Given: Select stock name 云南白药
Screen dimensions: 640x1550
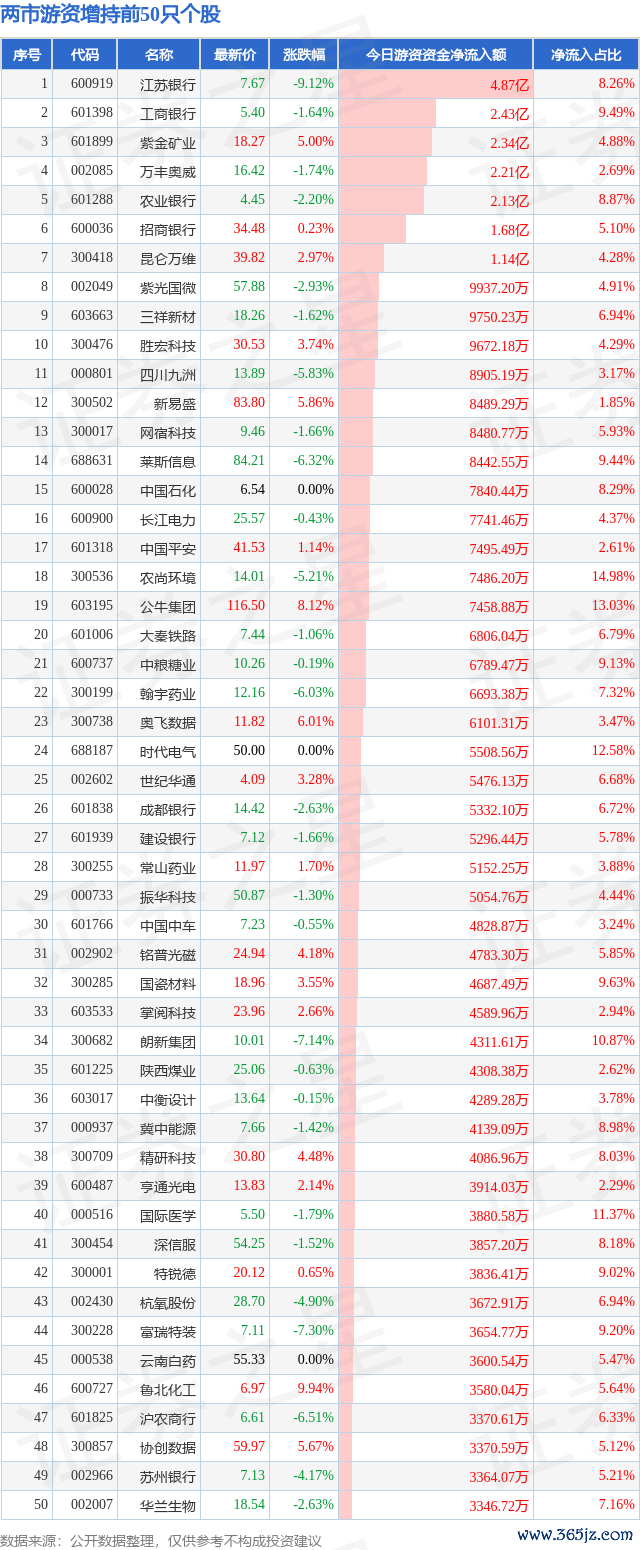Looking at the screenshot, I should [169, 1361].
